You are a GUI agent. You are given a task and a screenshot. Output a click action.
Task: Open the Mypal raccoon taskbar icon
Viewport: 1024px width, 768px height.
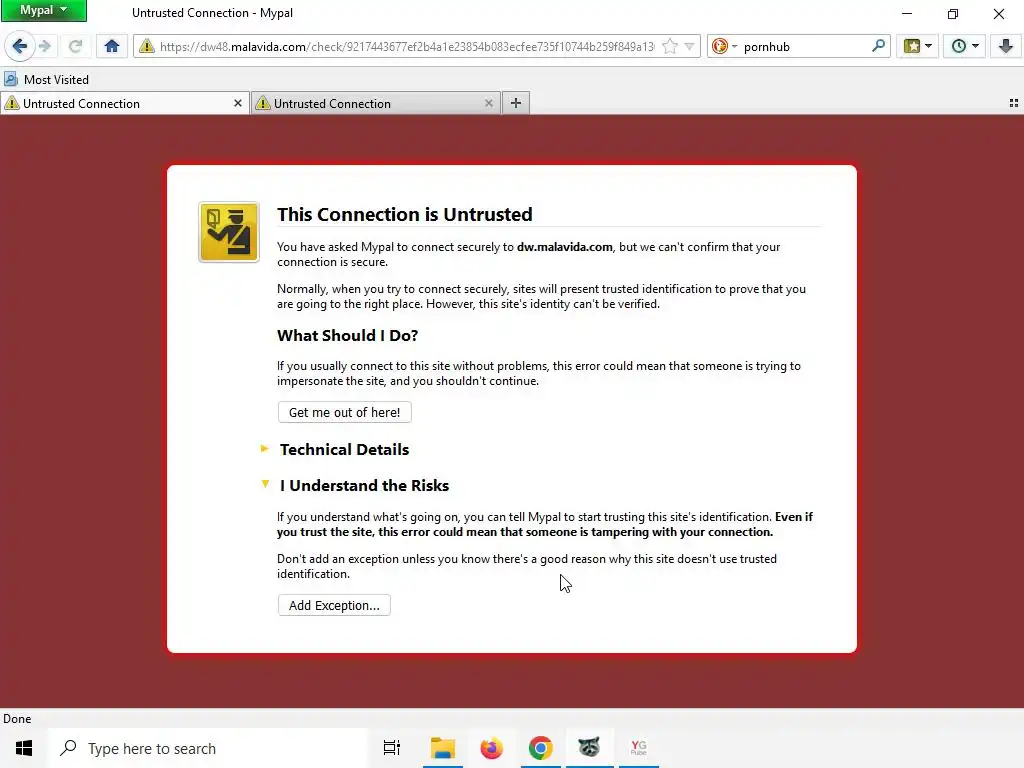(x=590, y=748)
